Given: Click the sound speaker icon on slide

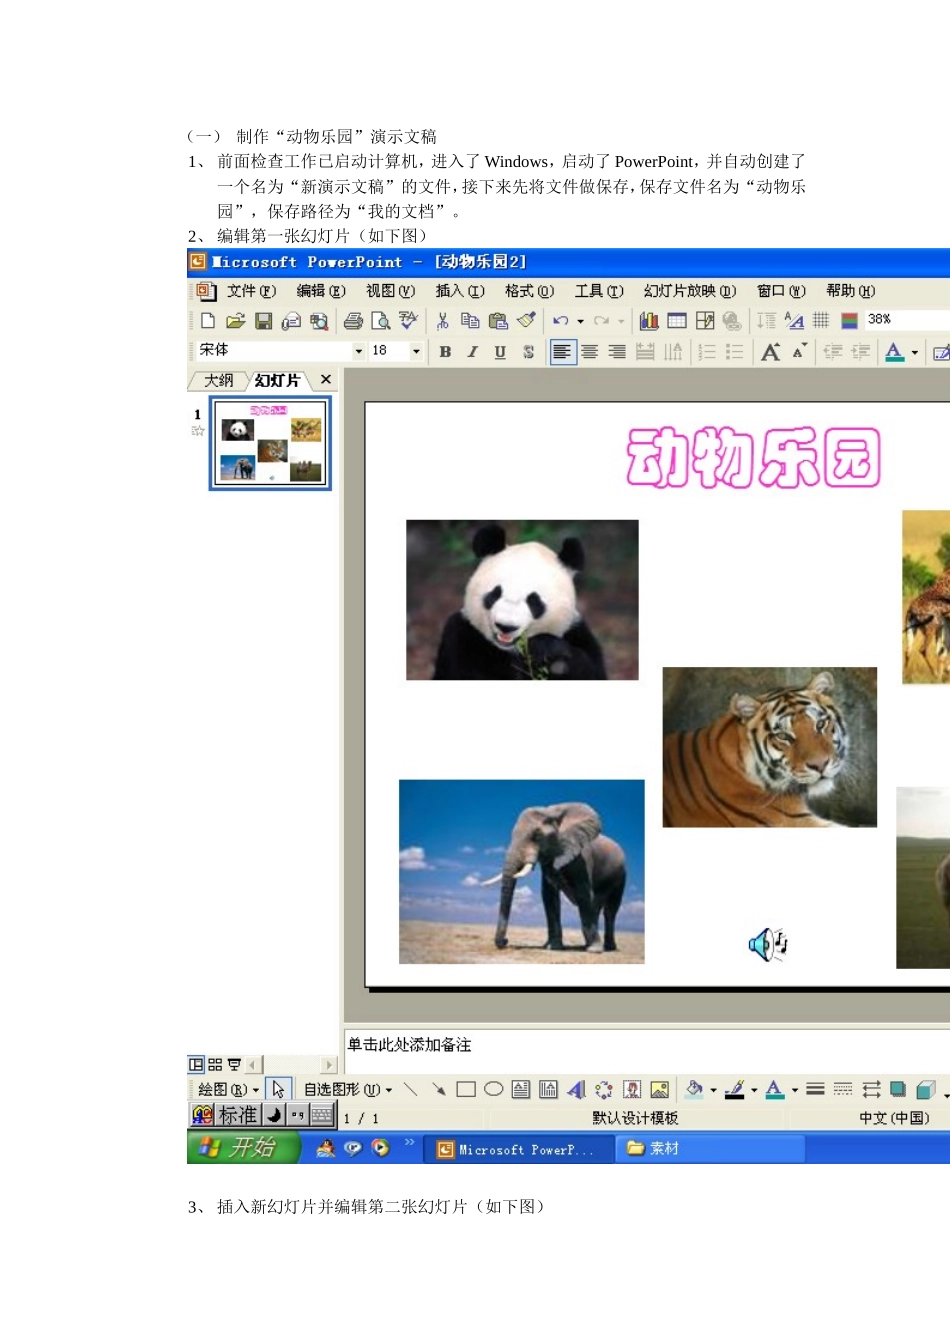Looking at the screenshot, I should tap(768, 943).
